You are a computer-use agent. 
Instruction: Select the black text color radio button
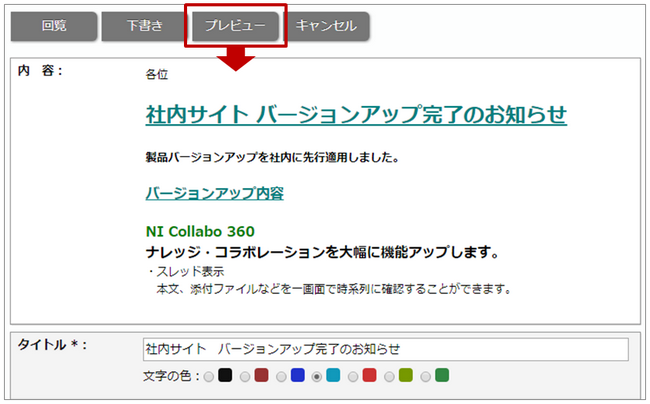[x=209, y=377]
